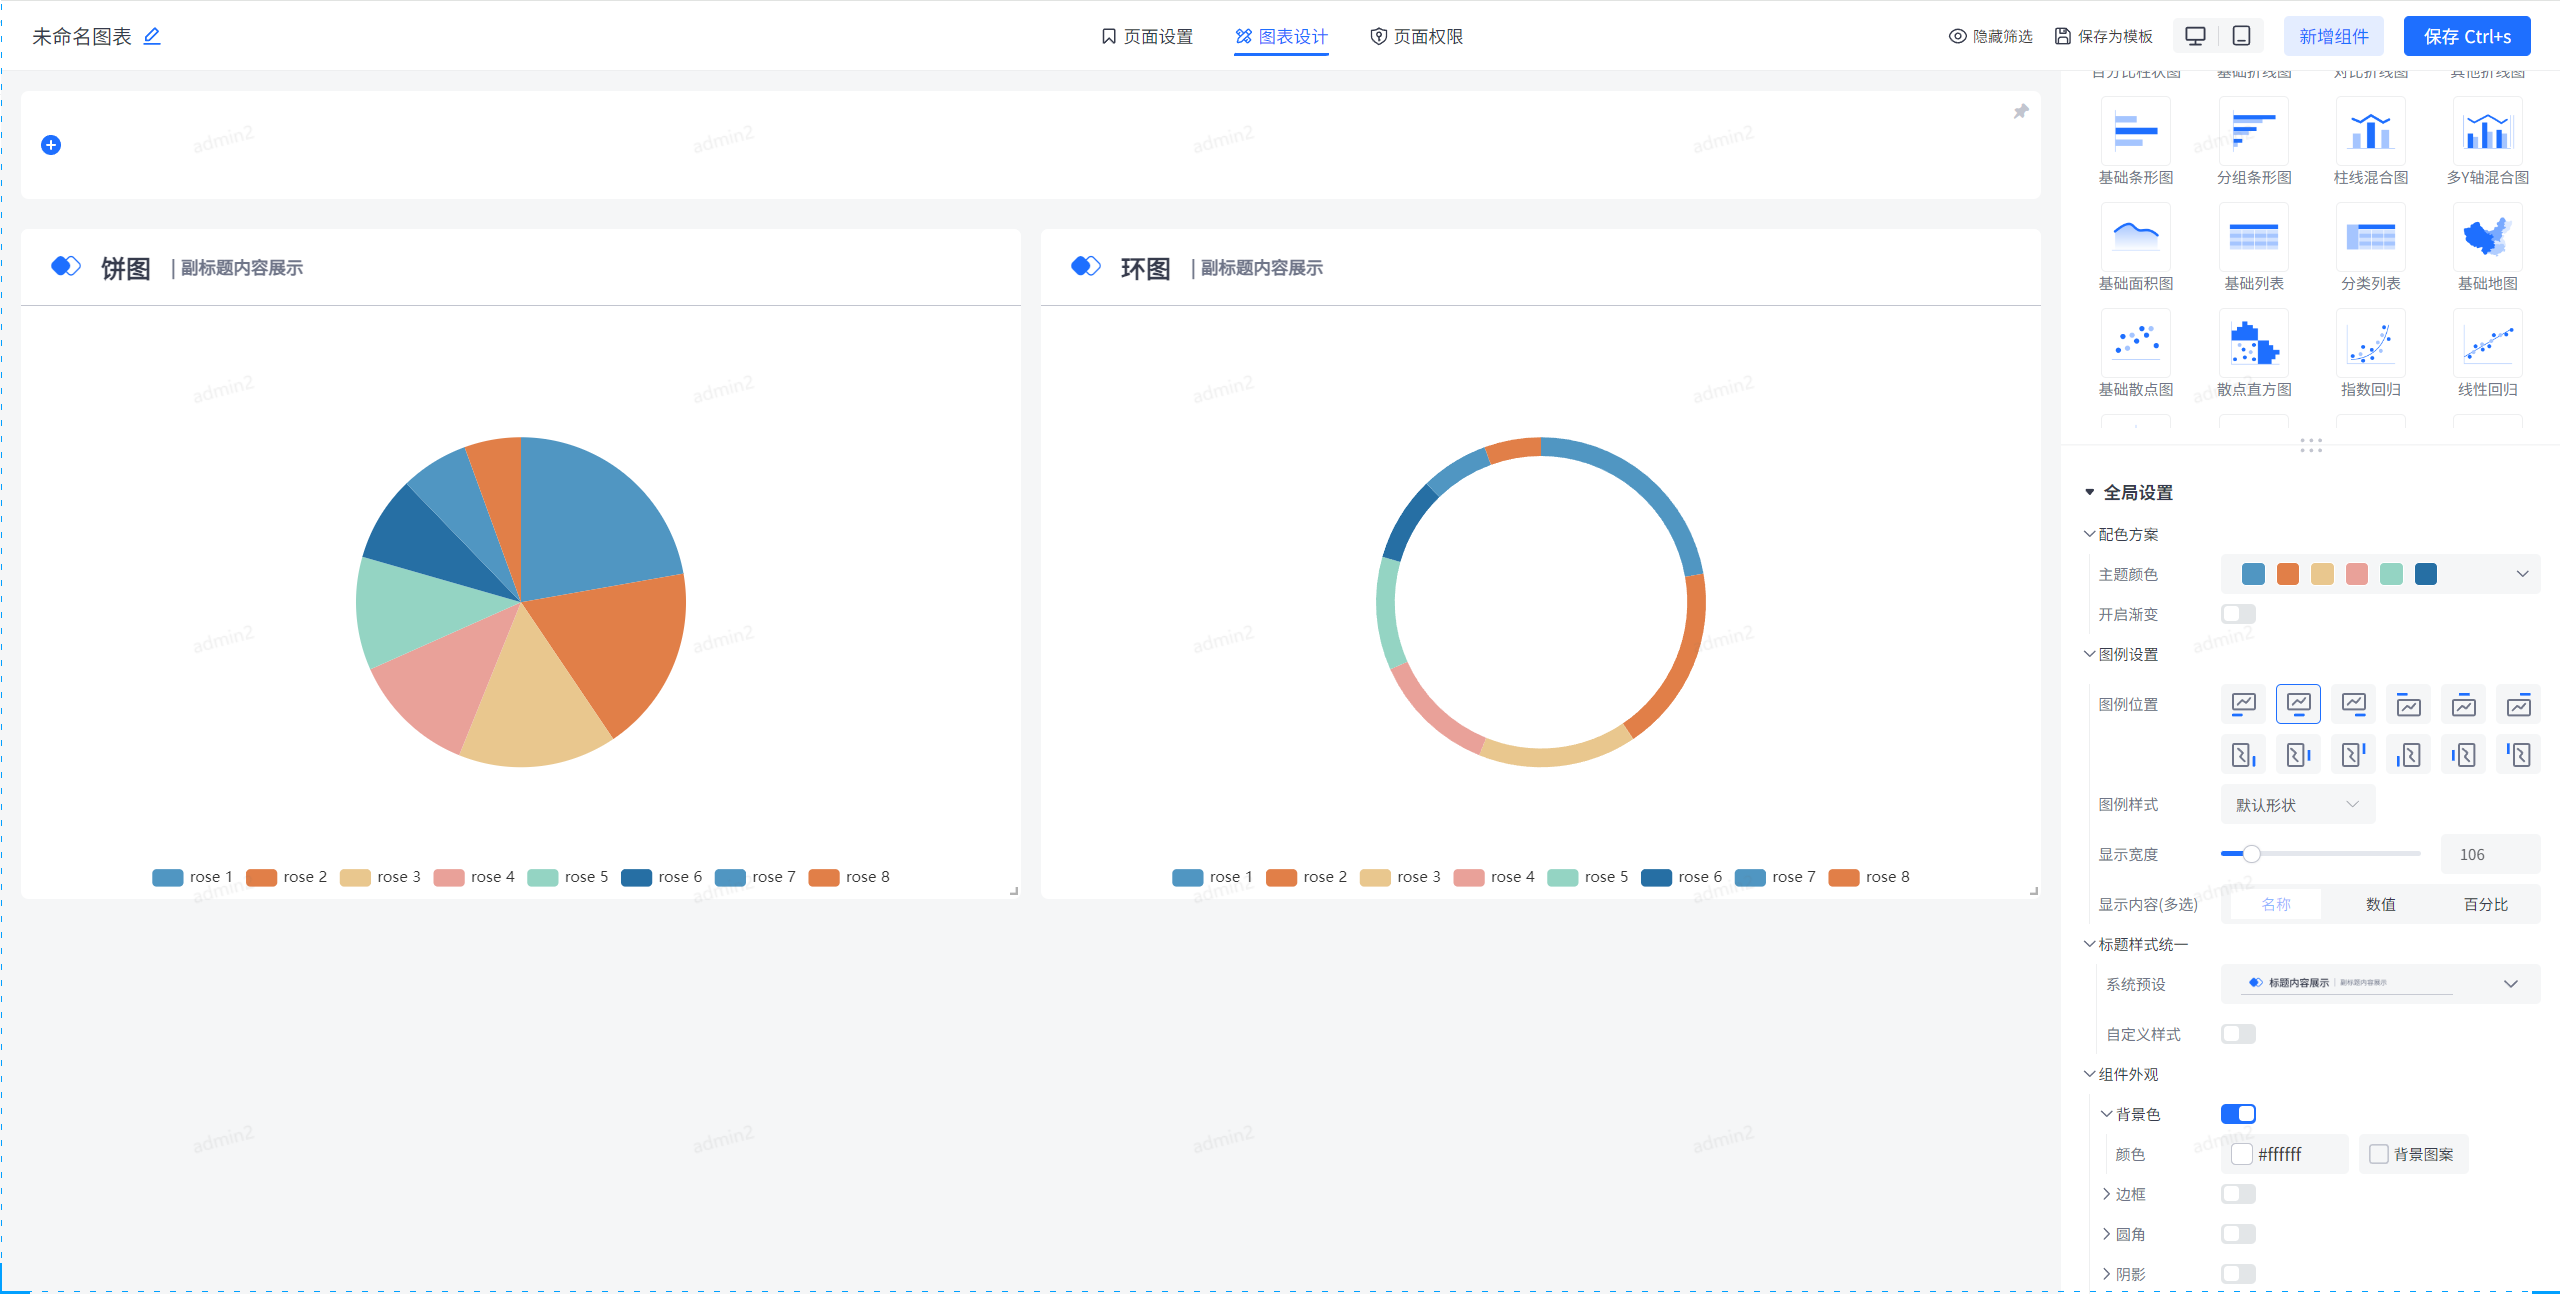
Task: Switch to mobile device preview icon
Action: 2241,36
